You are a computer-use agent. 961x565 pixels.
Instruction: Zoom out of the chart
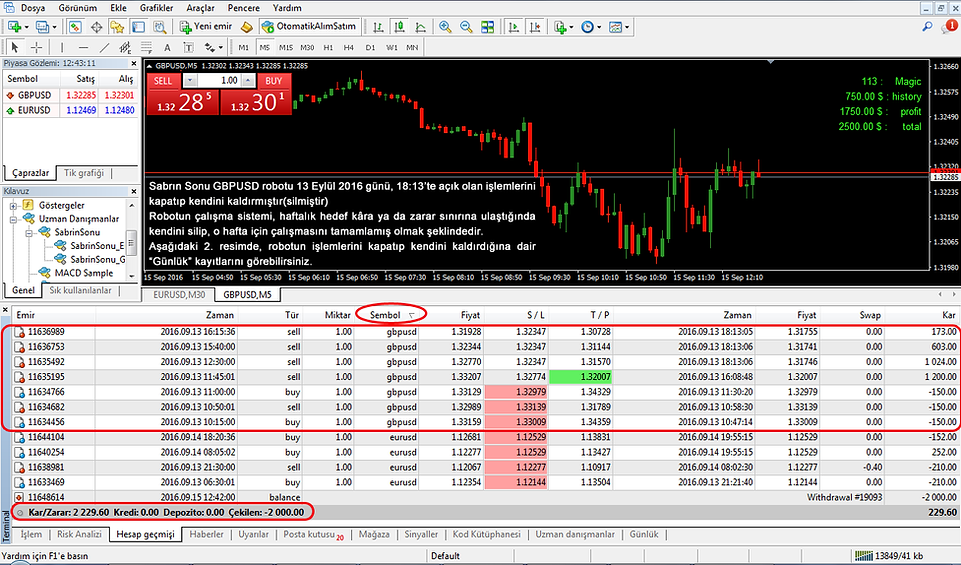tap(466, 27)
